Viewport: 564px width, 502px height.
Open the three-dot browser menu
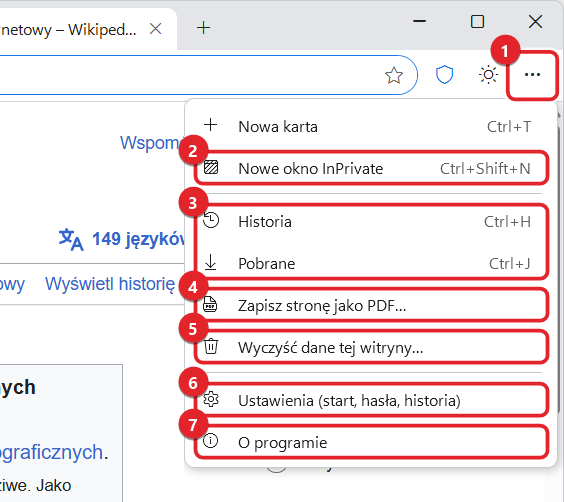tap(532, 75)
